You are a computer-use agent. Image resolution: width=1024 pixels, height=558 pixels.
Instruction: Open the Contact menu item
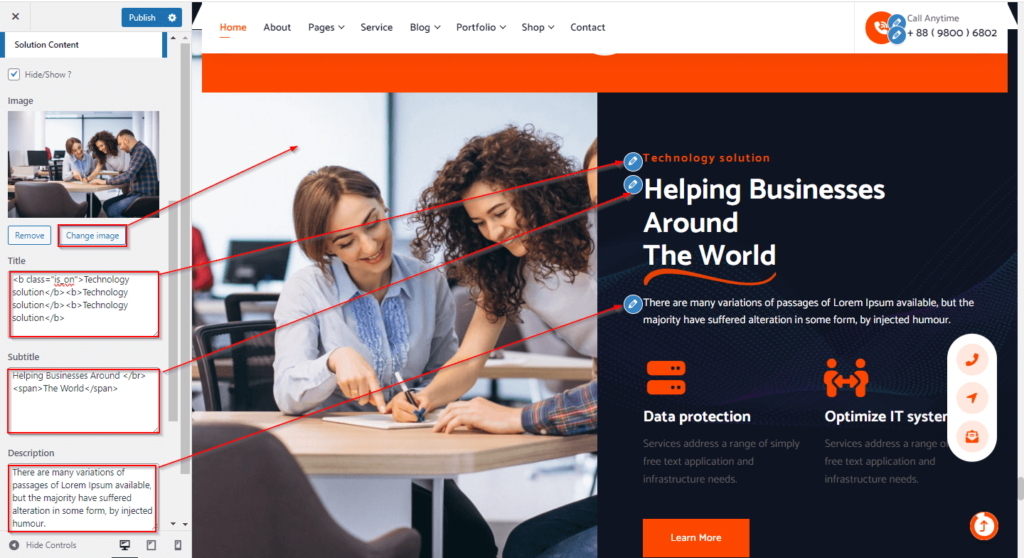tap(587, 27)
